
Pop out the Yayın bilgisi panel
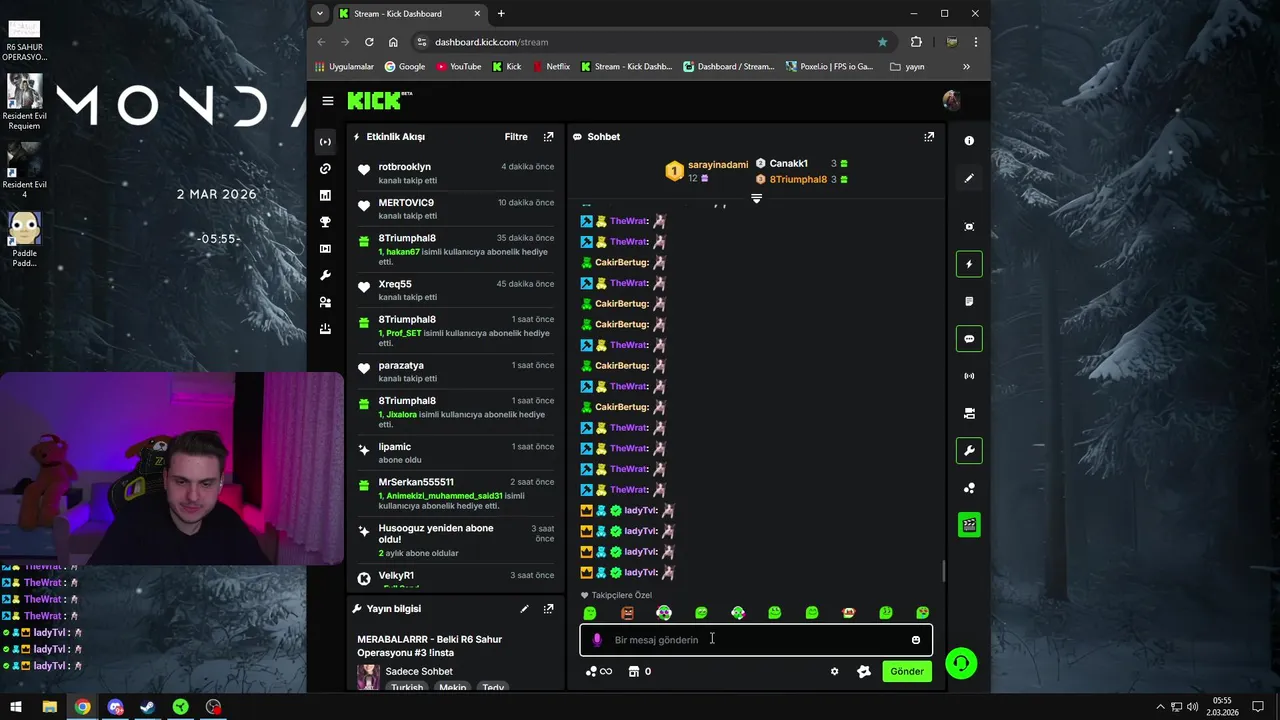[548, 609]
